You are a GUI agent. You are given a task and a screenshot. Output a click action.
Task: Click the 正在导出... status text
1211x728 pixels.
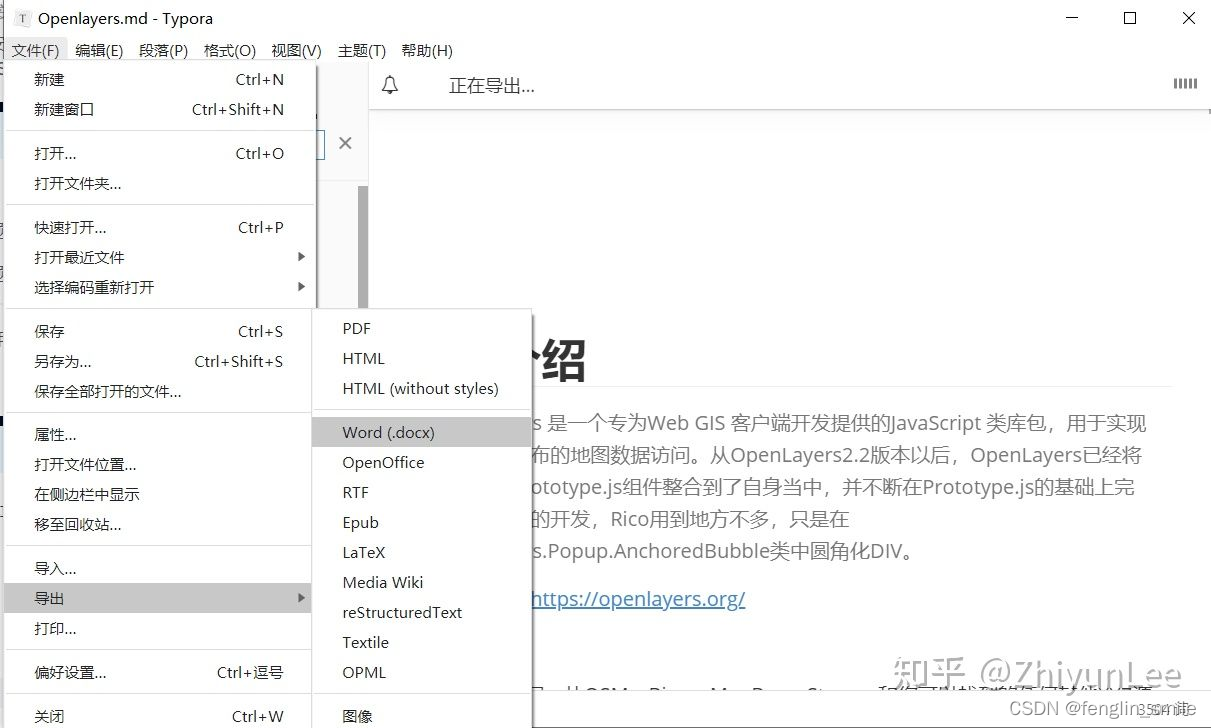click(x=491, y=86)
